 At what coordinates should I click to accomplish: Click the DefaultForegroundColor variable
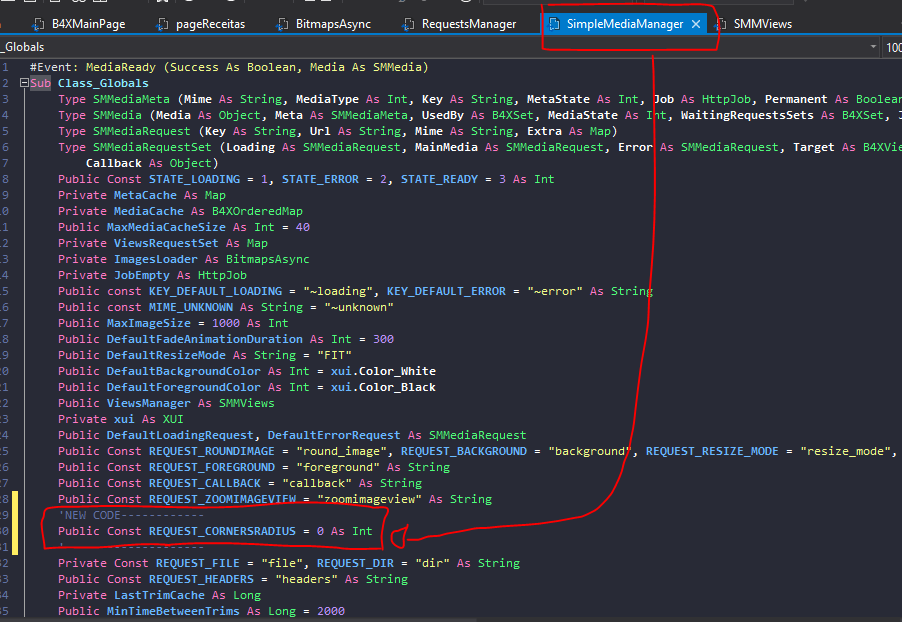tap(184, 387)
